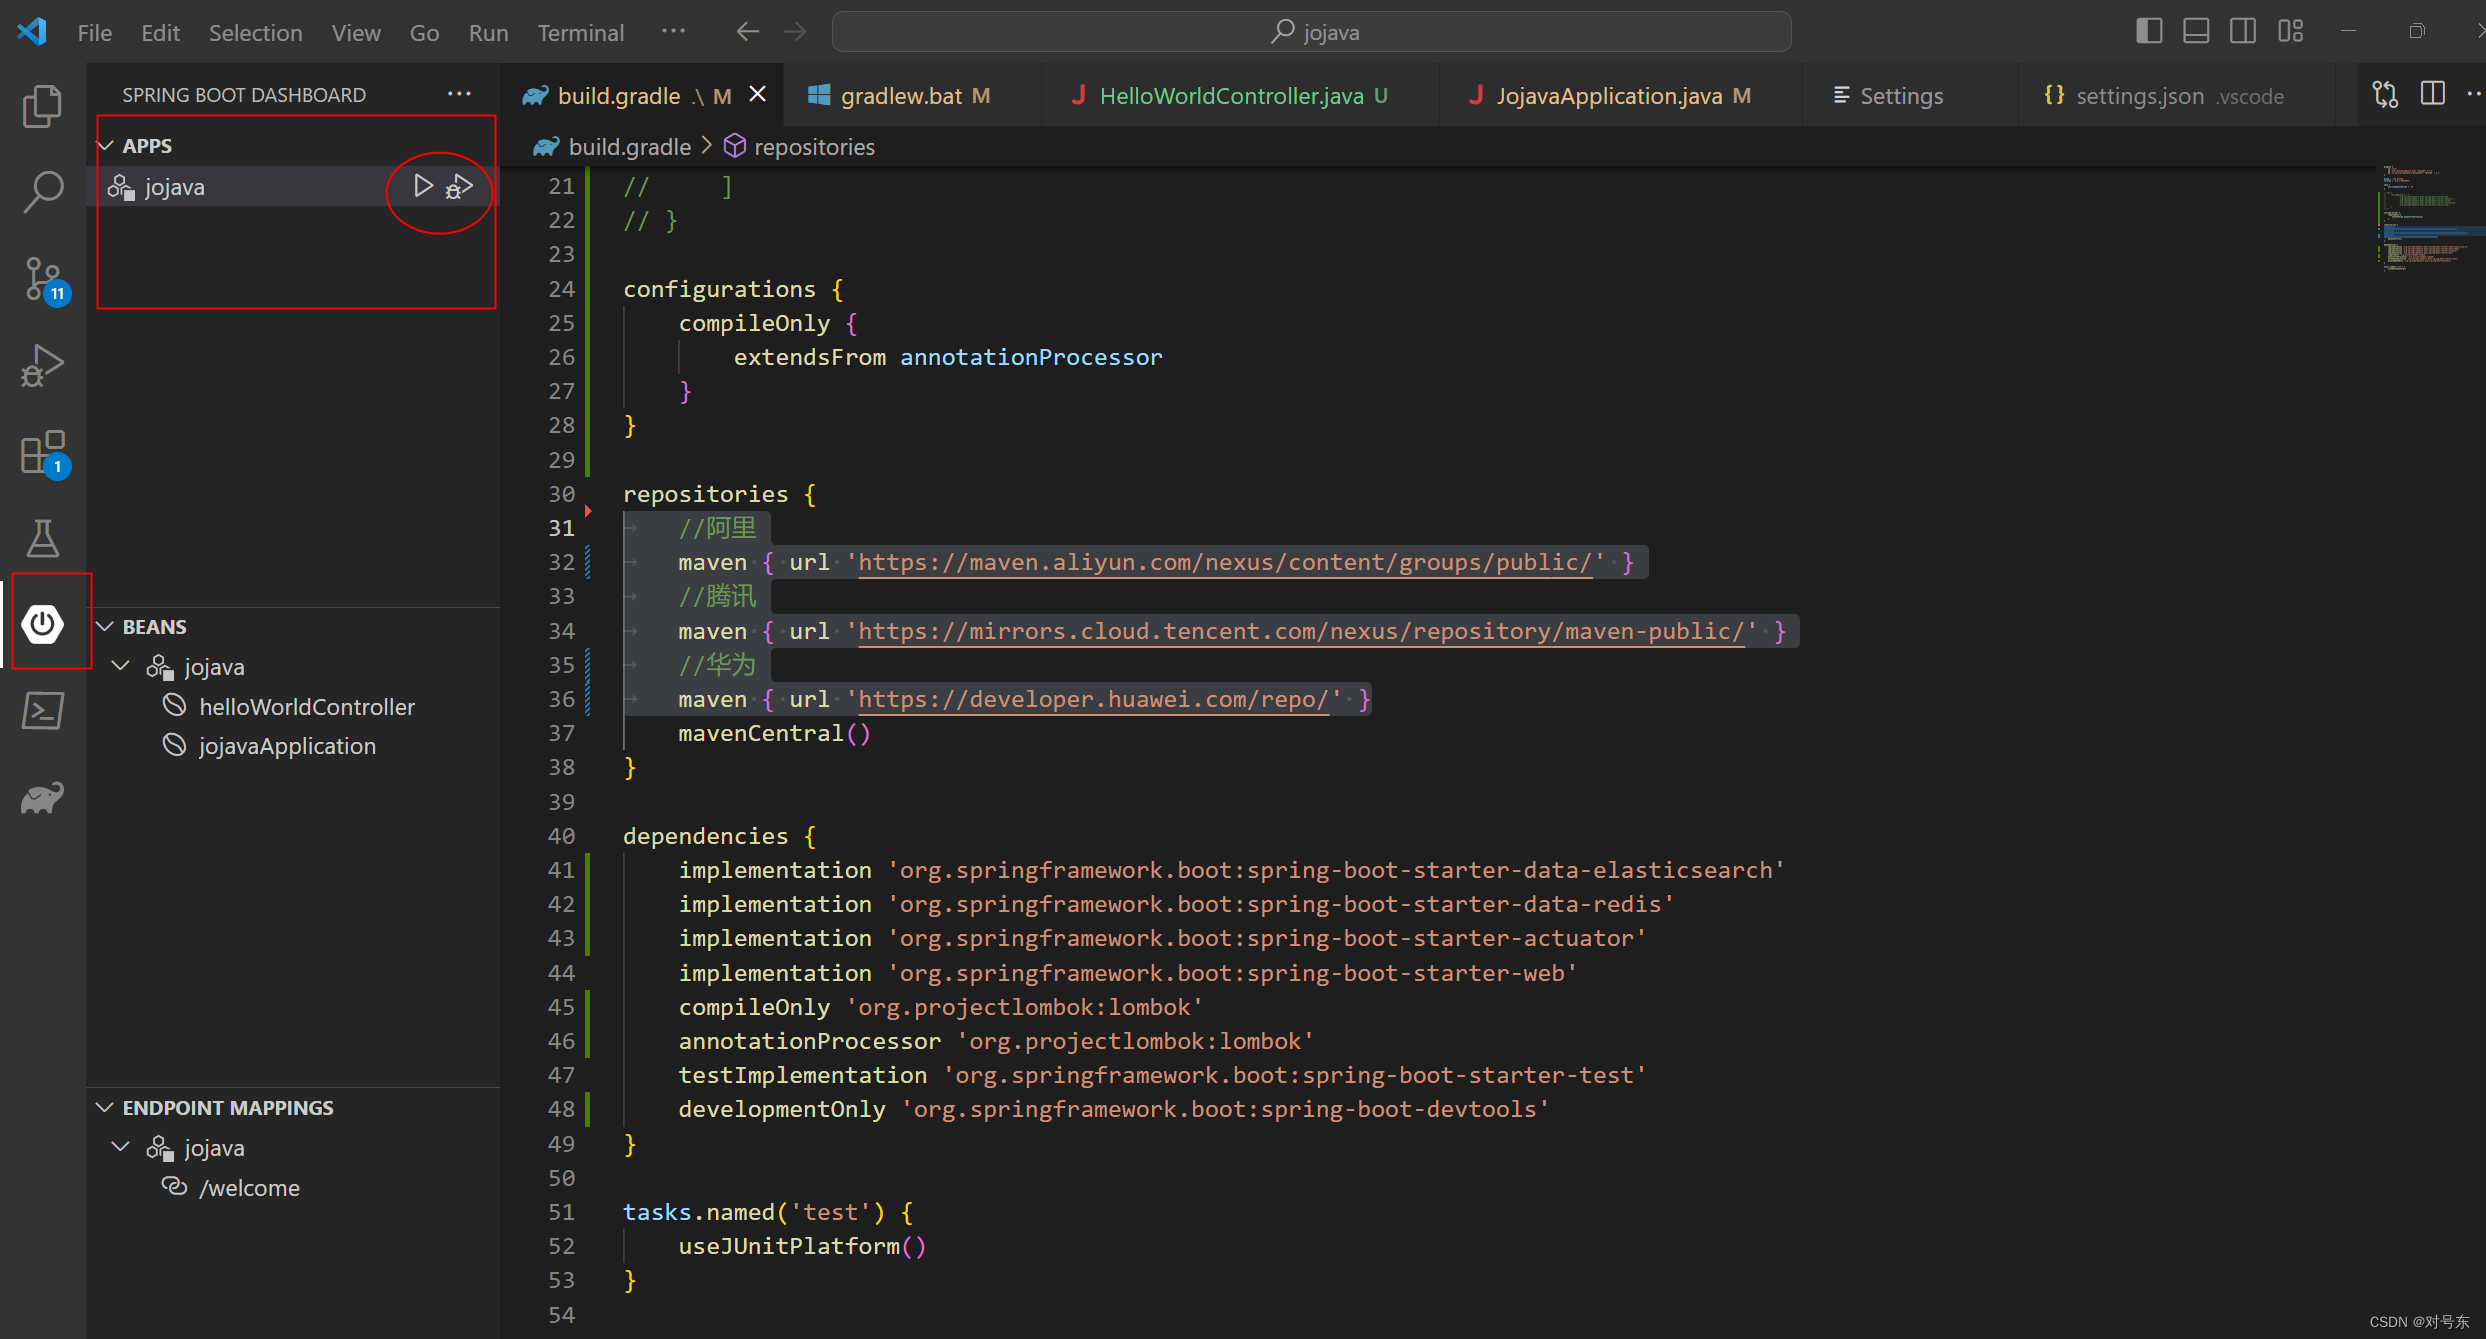Open Source Control view with 11 badge
This screenshot has height=1339, width=2486.
pyautogui.click(x=42, y=279)
